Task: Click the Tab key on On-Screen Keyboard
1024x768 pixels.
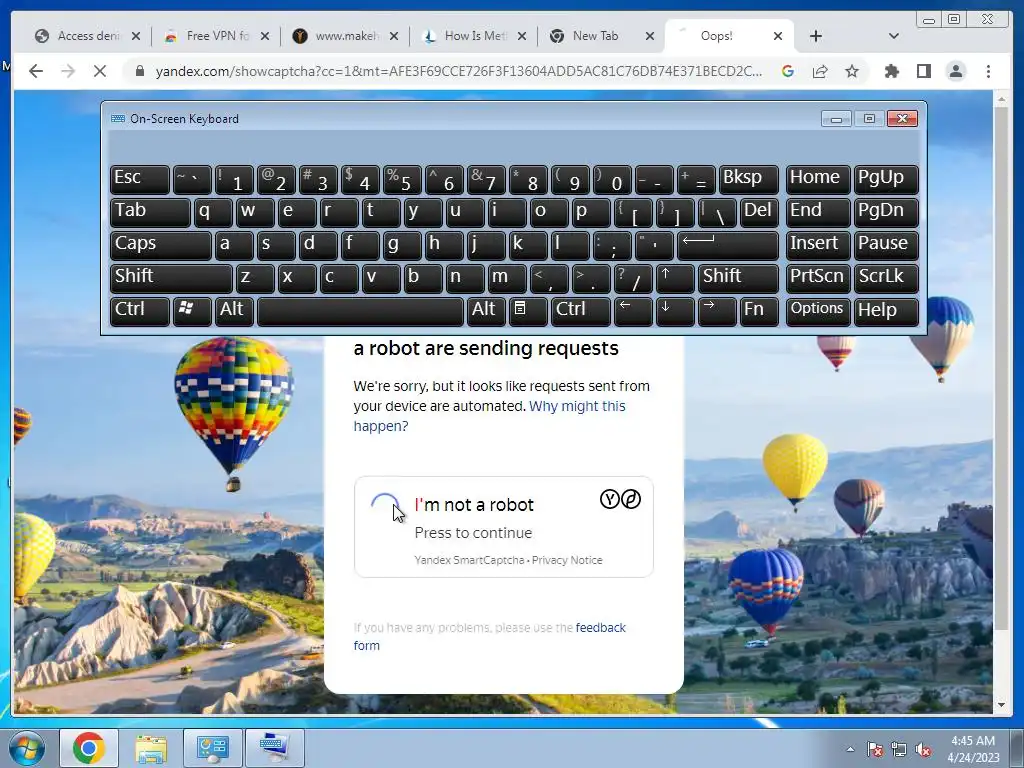Action: point(150,212)
